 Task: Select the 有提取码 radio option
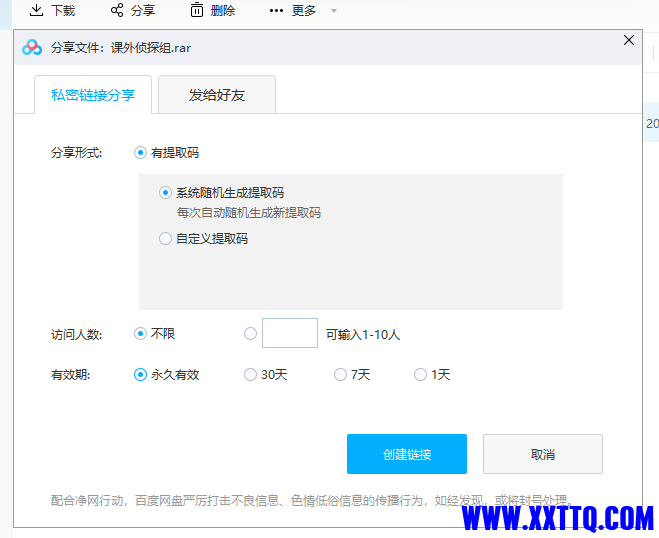pyautogui.click(x=140, y=153)
